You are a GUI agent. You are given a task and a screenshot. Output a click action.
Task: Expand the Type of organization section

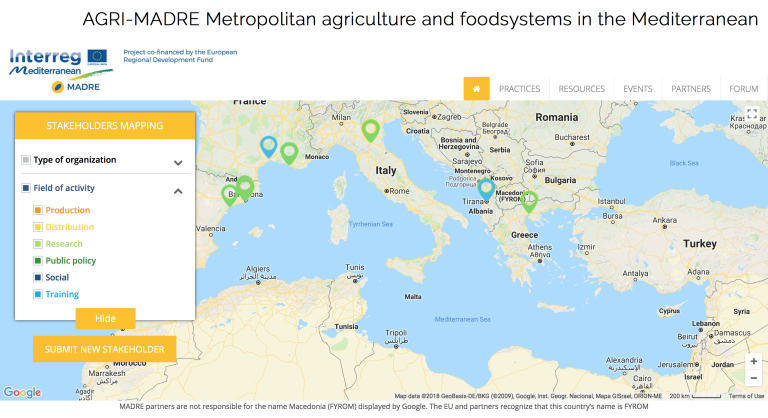[x=178, y=163]
